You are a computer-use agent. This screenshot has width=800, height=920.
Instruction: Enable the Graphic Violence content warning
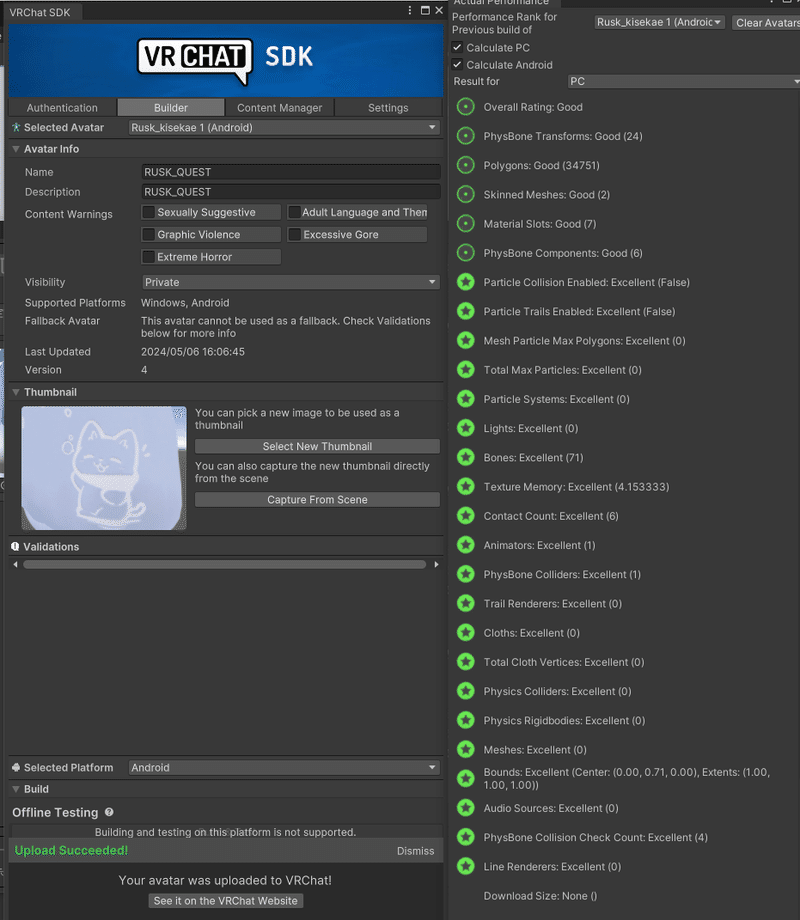pos(149,234)
